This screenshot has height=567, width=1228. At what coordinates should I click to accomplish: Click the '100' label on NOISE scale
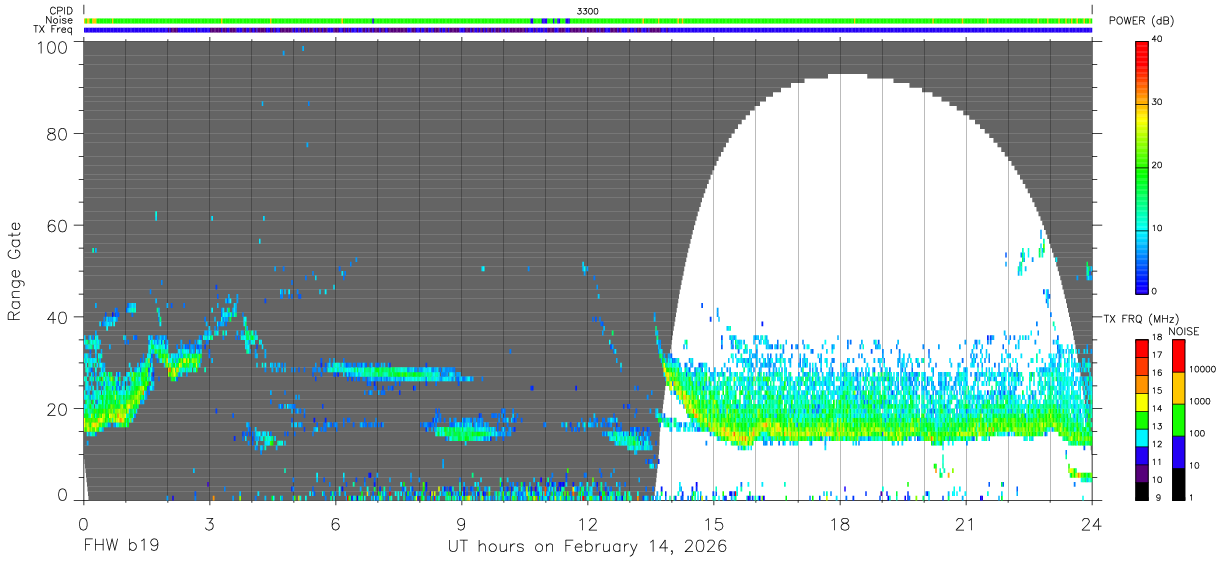(x=1195, y=433)
